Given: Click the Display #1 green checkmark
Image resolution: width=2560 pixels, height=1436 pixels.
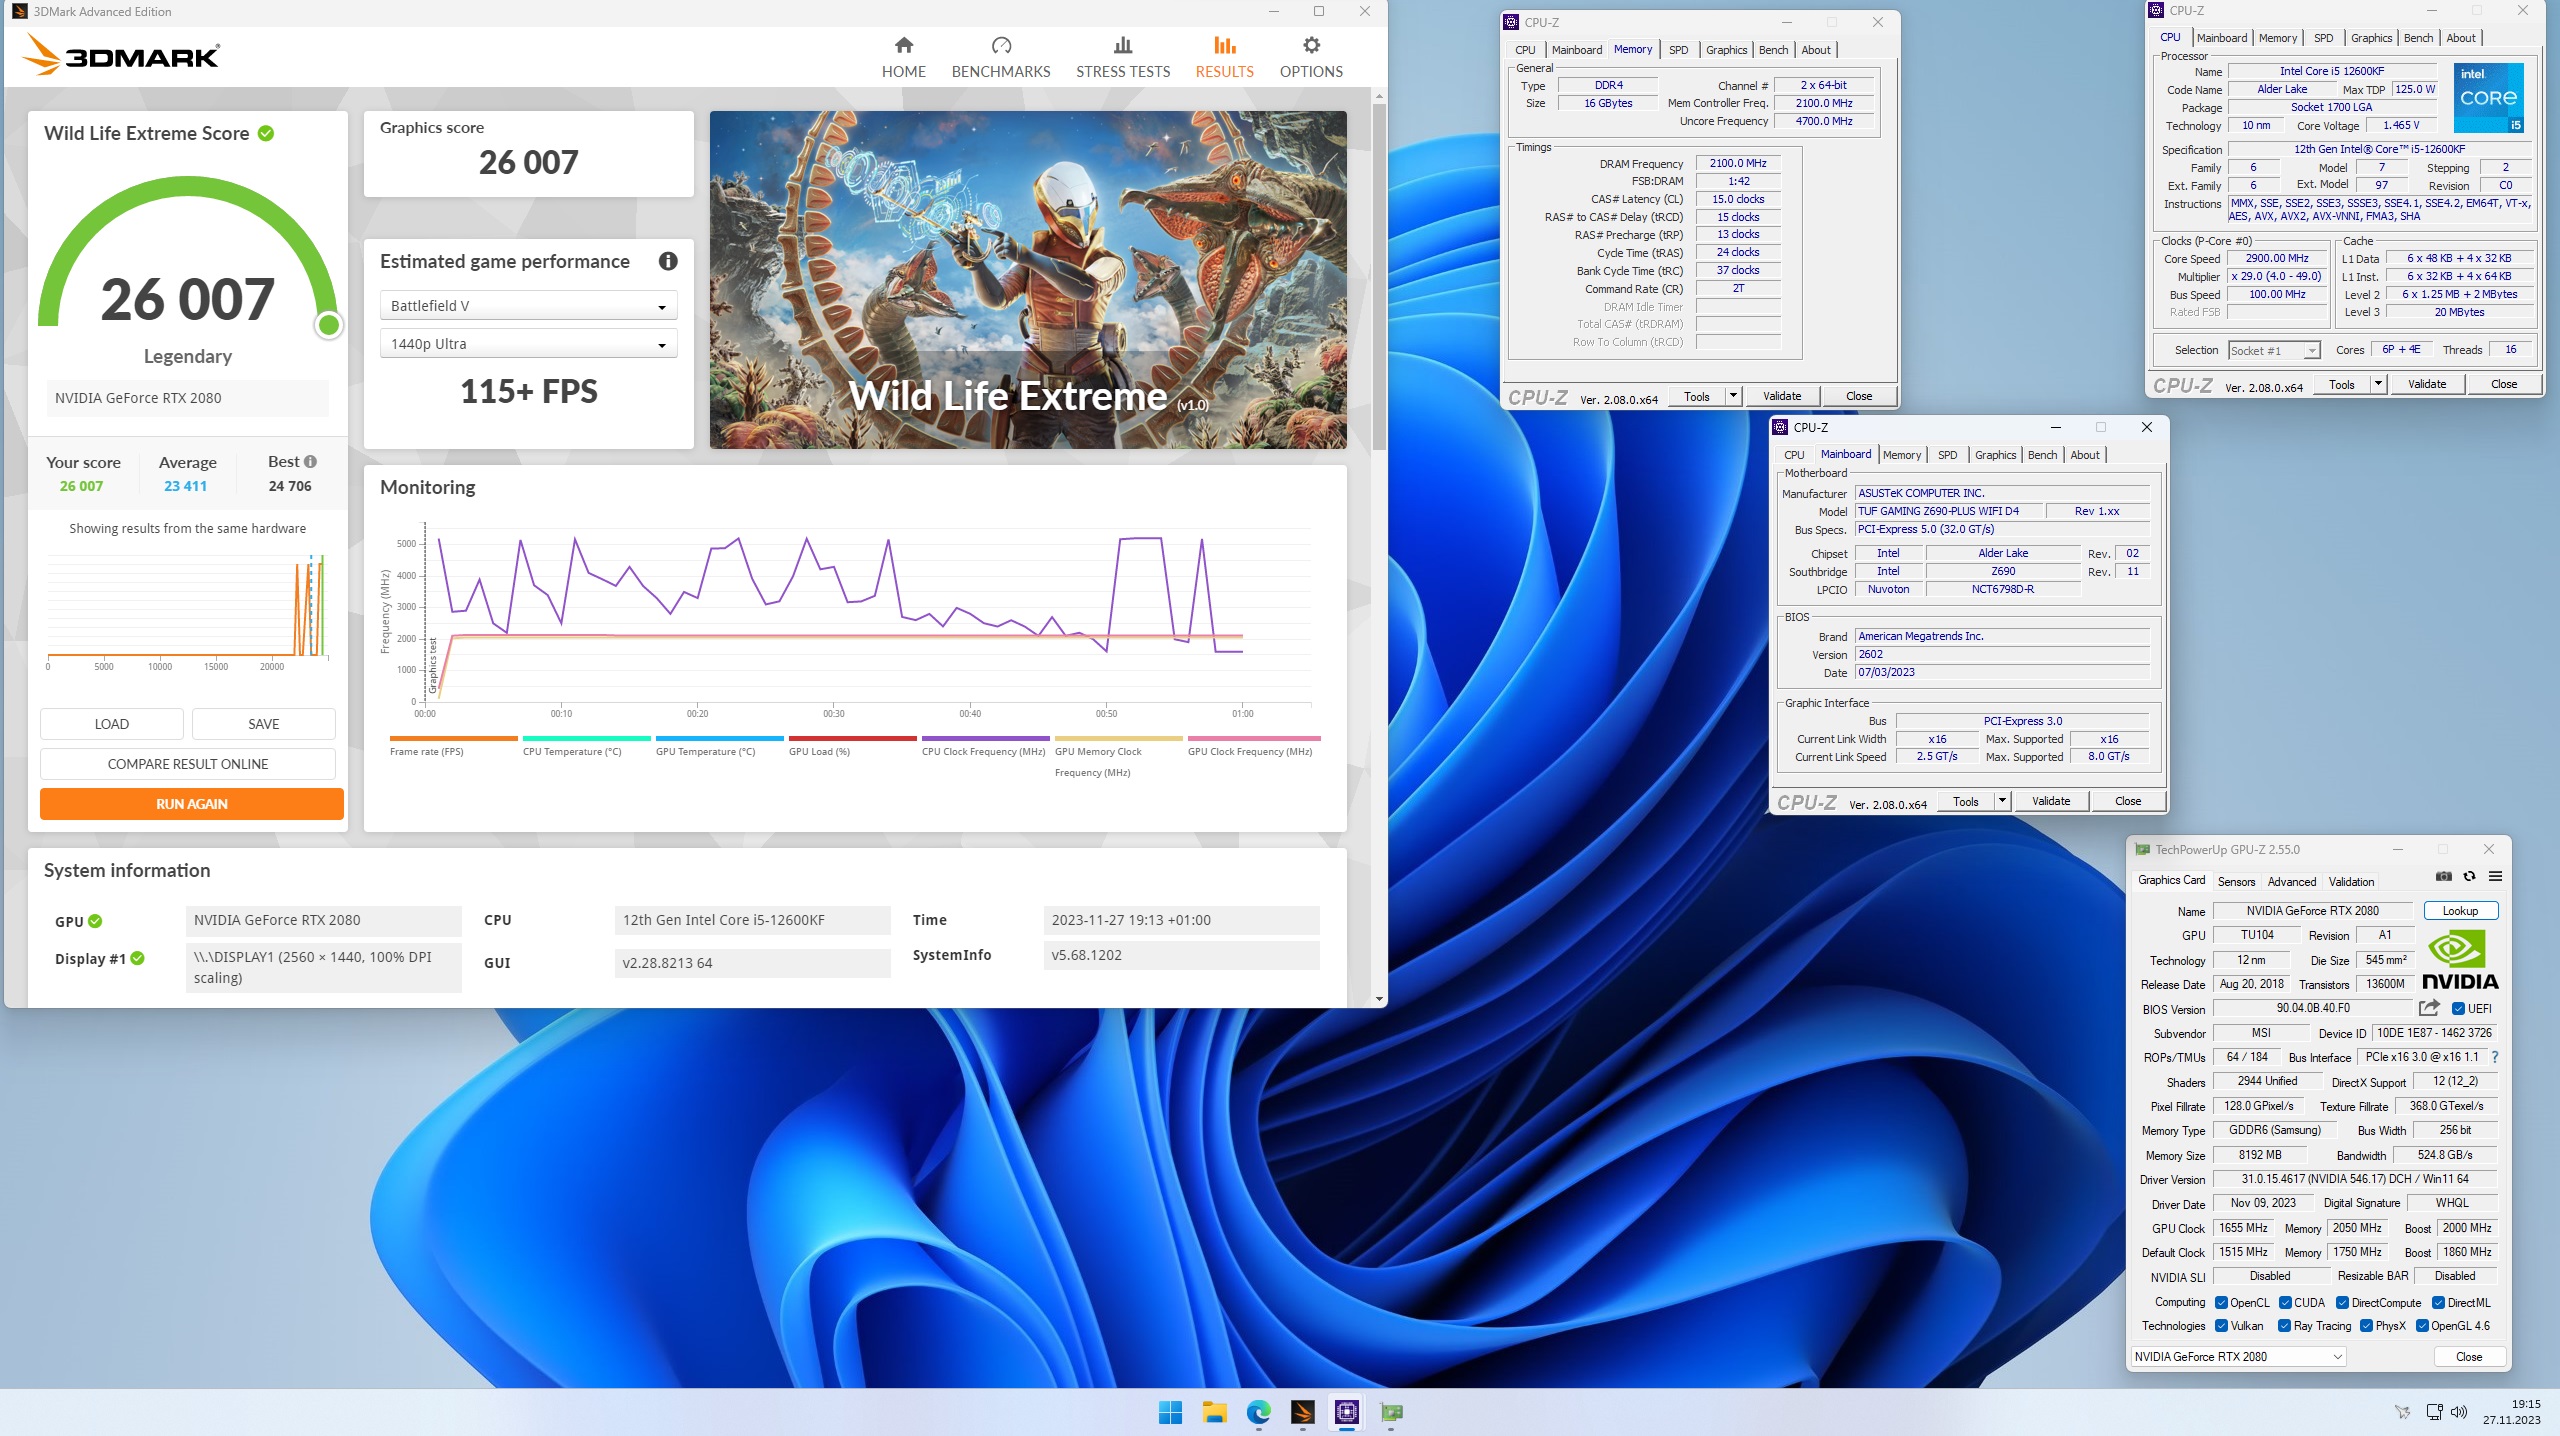Looking at the screenshot, I should (x=138, y=958).
